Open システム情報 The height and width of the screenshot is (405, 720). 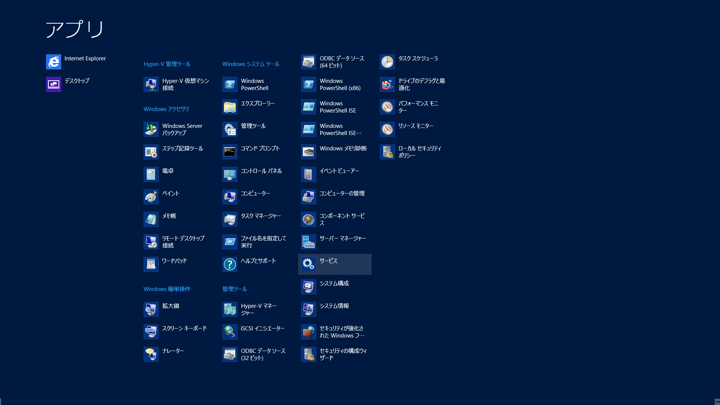click(x=335, y=309)
